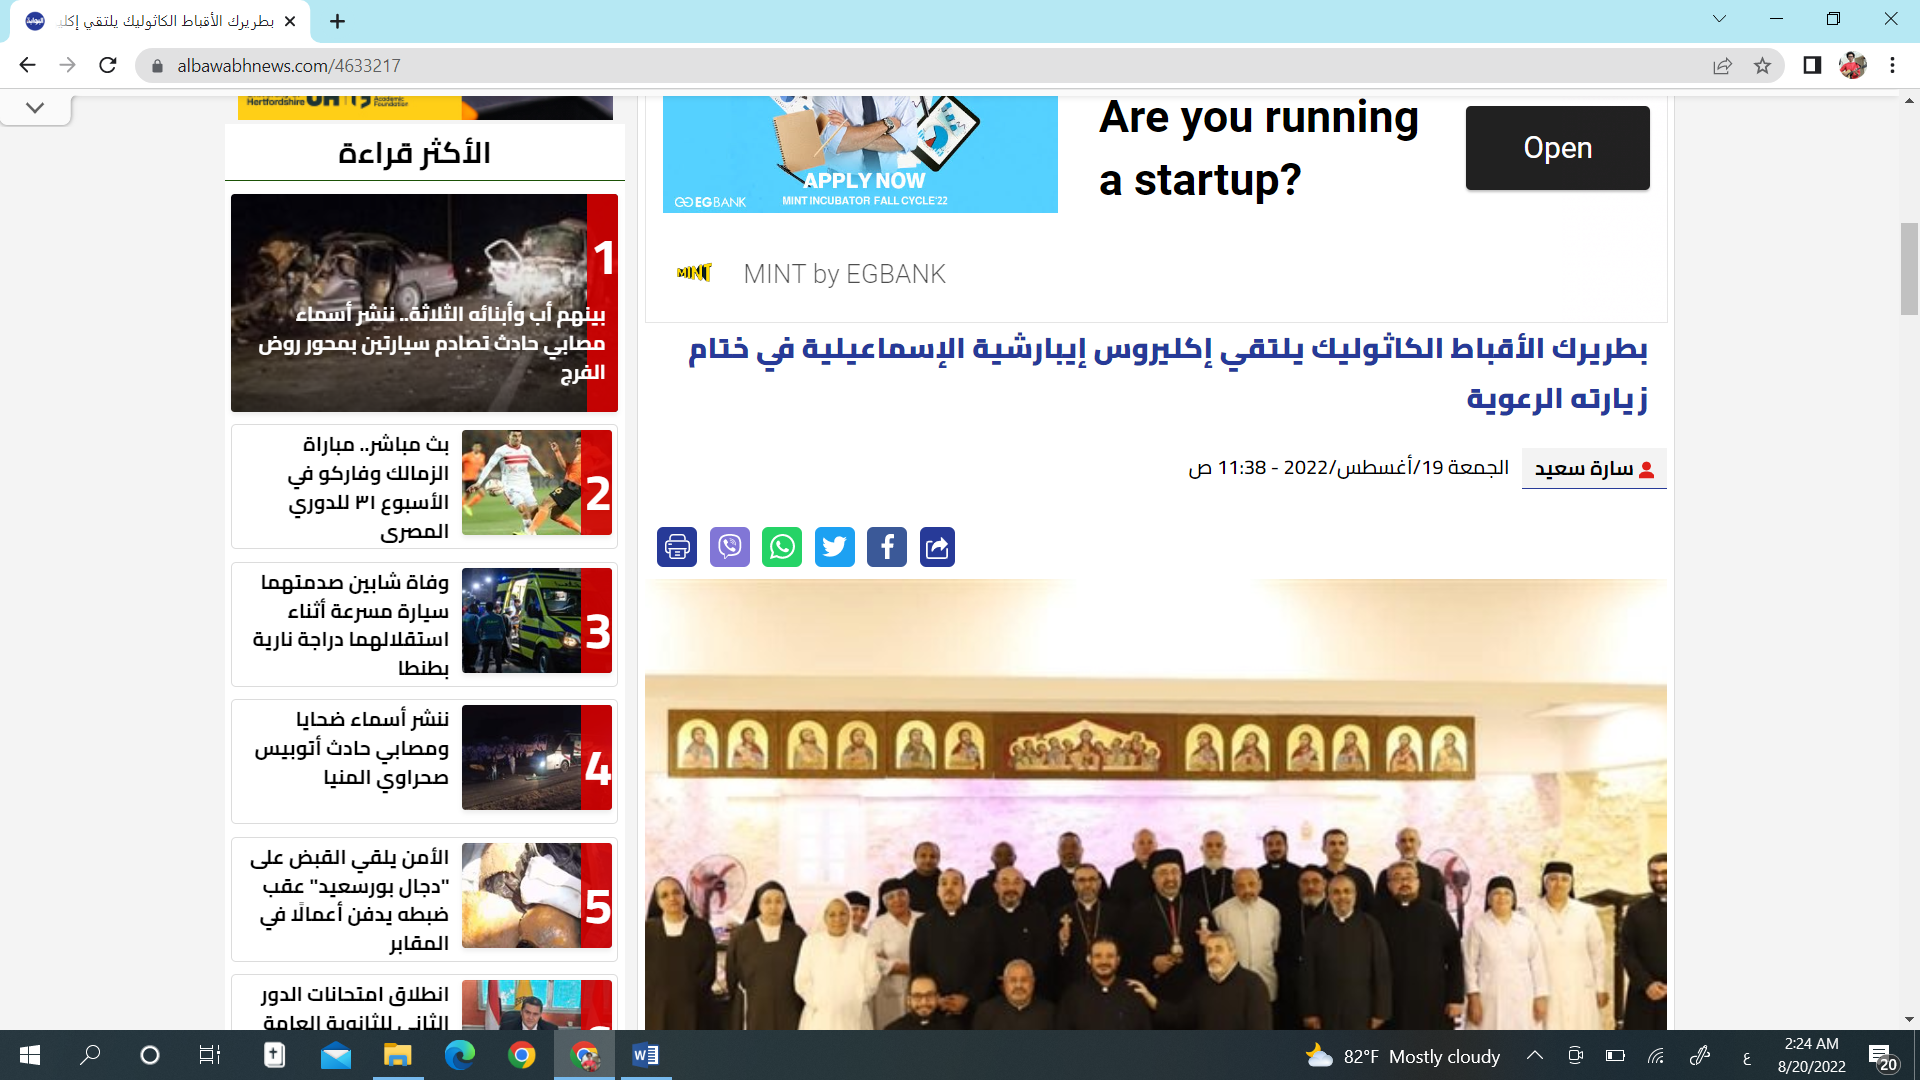This screenshot has height=1080, width=1920.
Task: Share article on WhatsApp
Action: click(782, 547)
